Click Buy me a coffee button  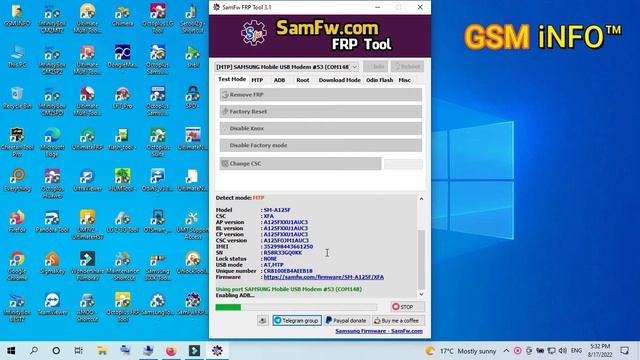click(x=398, y=320)
